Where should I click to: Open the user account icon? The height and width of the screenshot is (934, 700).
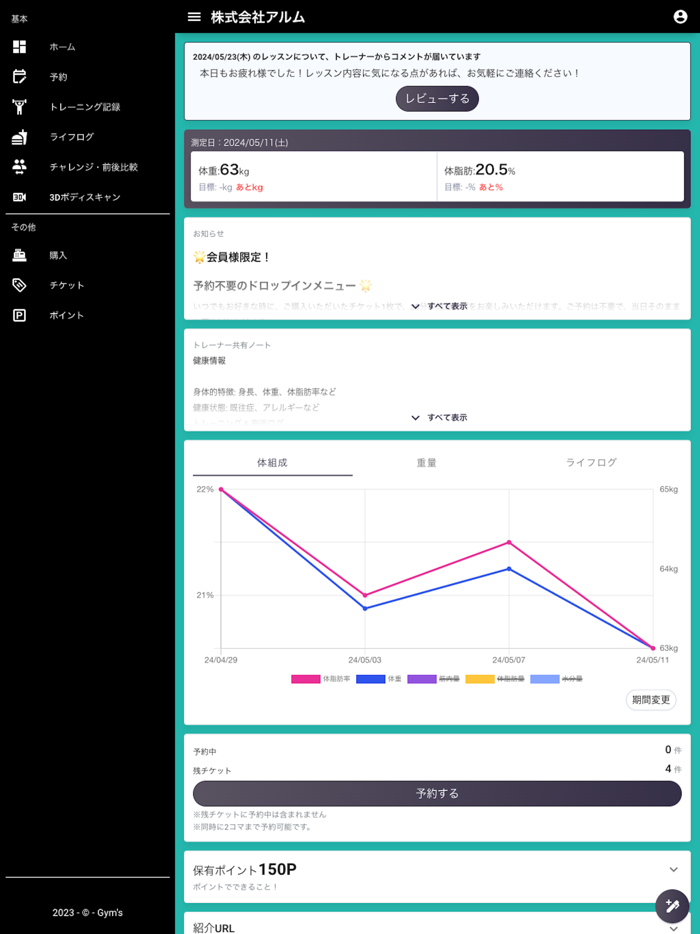pyautogui.click(x=680, y=17)
